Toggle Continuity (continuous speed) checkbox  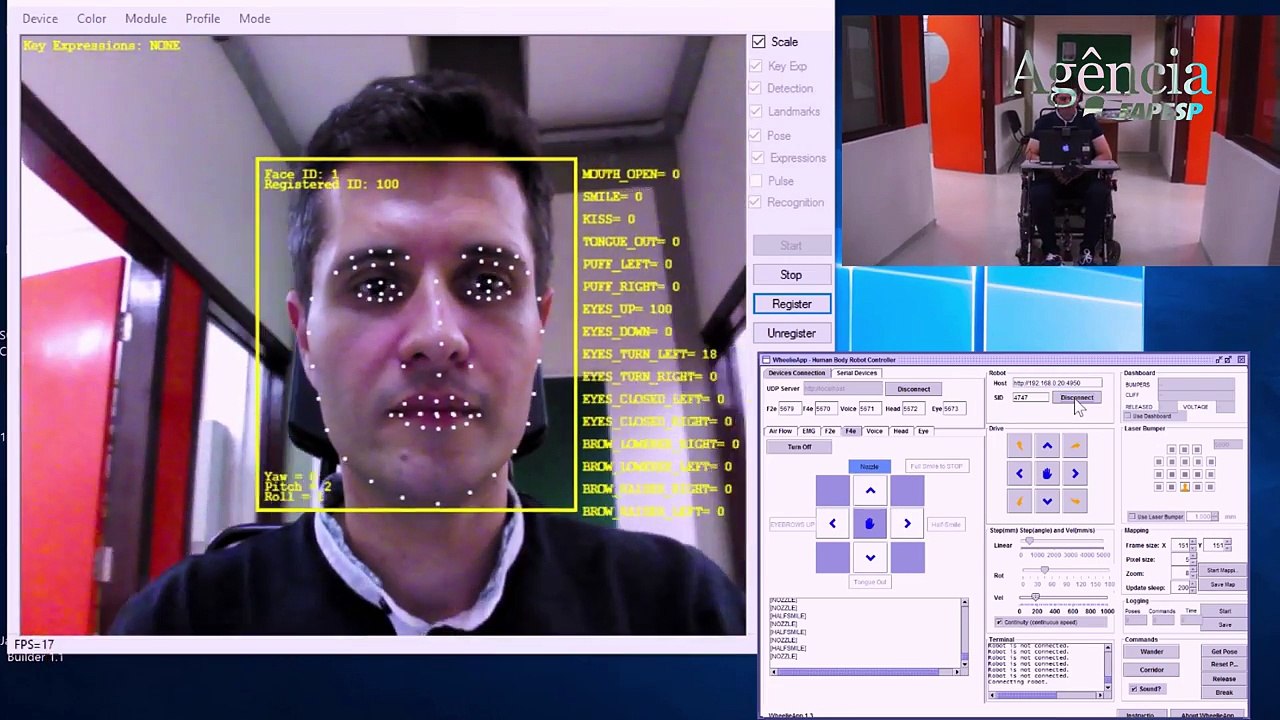click(998, 622)
